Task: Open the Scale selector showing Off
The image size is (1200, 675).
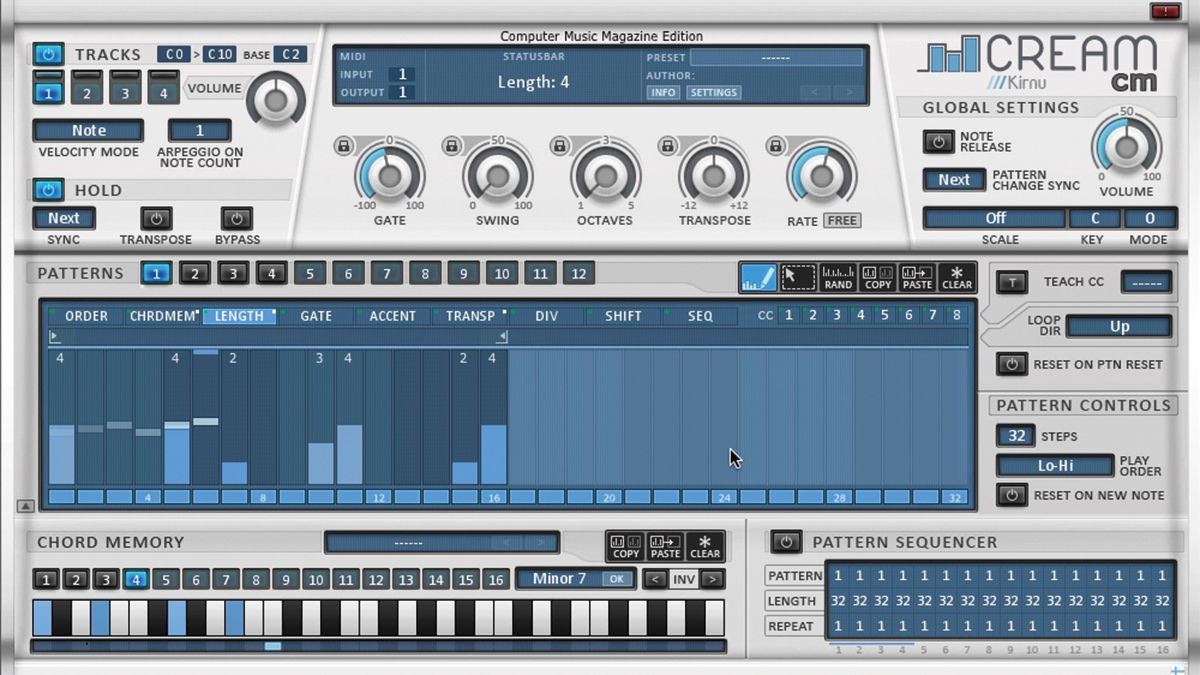Action: coord(993,218)
